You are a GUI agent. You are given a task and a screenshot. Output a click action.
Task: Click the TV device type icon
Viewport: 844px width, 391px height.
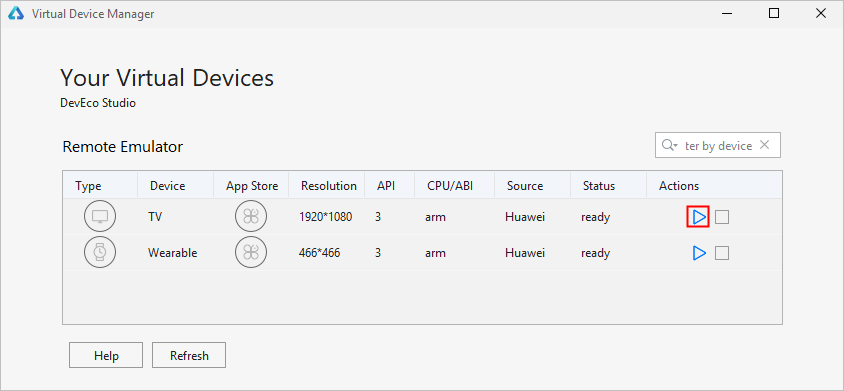point(100,217)
